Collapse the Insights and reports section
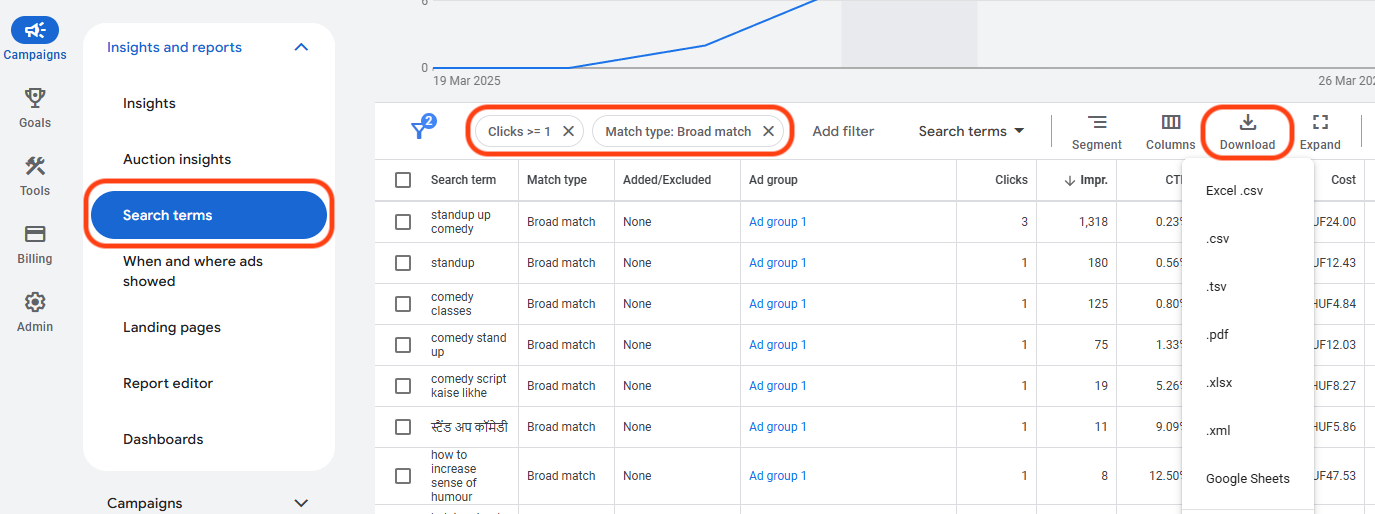This screenshot has height=514, width=1375. (301, 47)
